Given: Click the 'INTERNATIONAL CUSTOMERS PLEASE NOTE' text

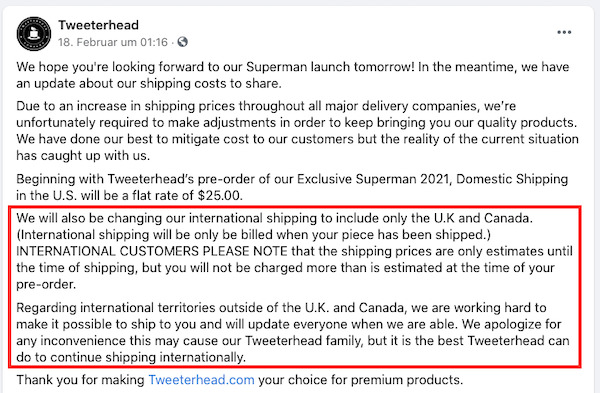Looking at the screenshot, I should (x=152, y=251).
